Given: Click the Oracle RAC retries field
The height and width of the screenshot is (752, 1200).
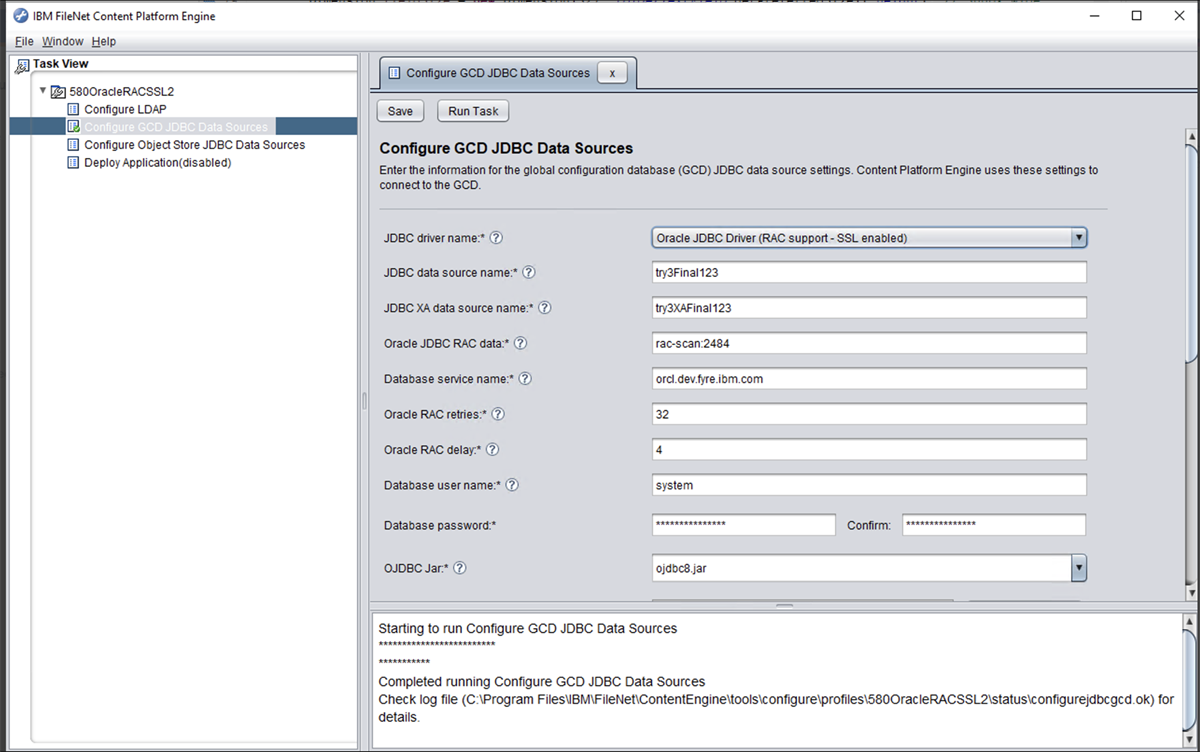Looking at the screenshot, I should (x=869, y=414).
